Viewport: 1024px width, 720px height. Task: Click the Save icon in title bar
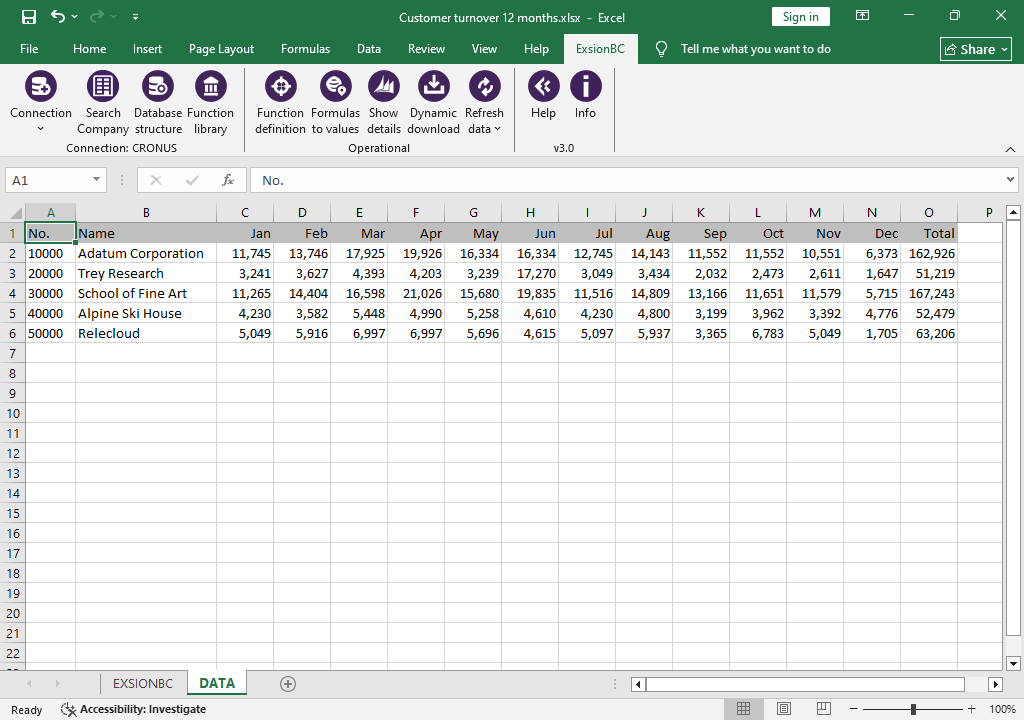pyautogui.click(x=29, y=16)
